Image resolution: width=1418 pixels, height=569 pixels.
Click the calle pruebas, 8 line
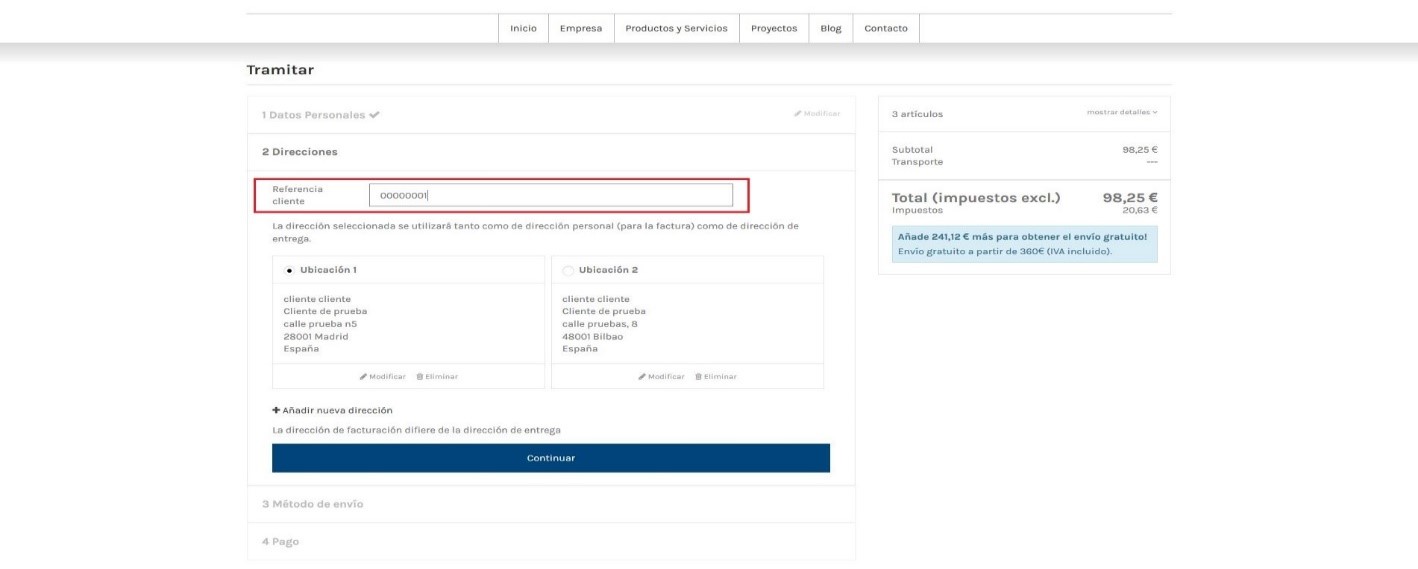[x=600, y=324]
